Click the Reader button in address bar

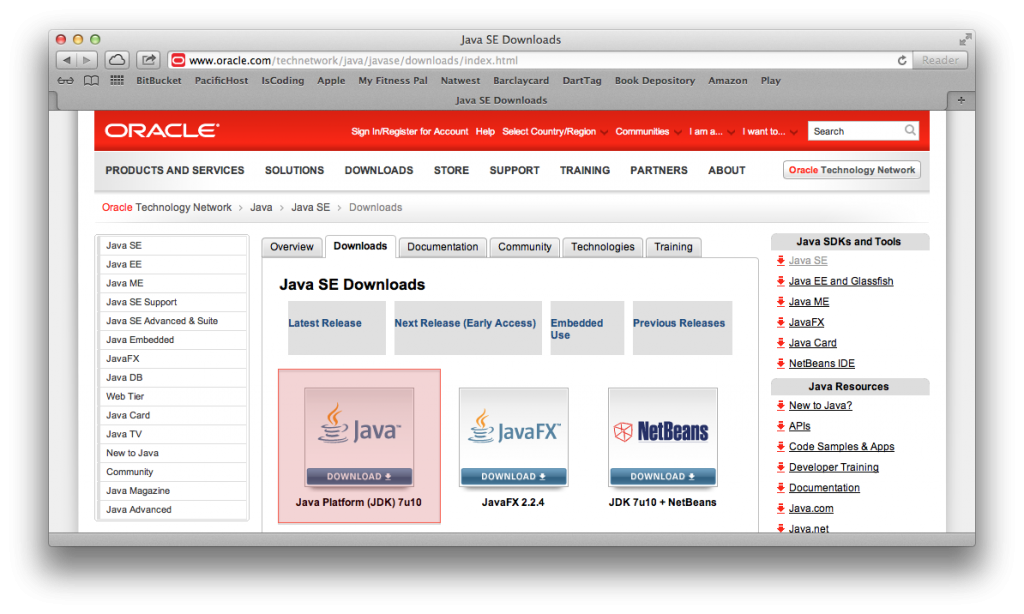[x=940, y=60]
